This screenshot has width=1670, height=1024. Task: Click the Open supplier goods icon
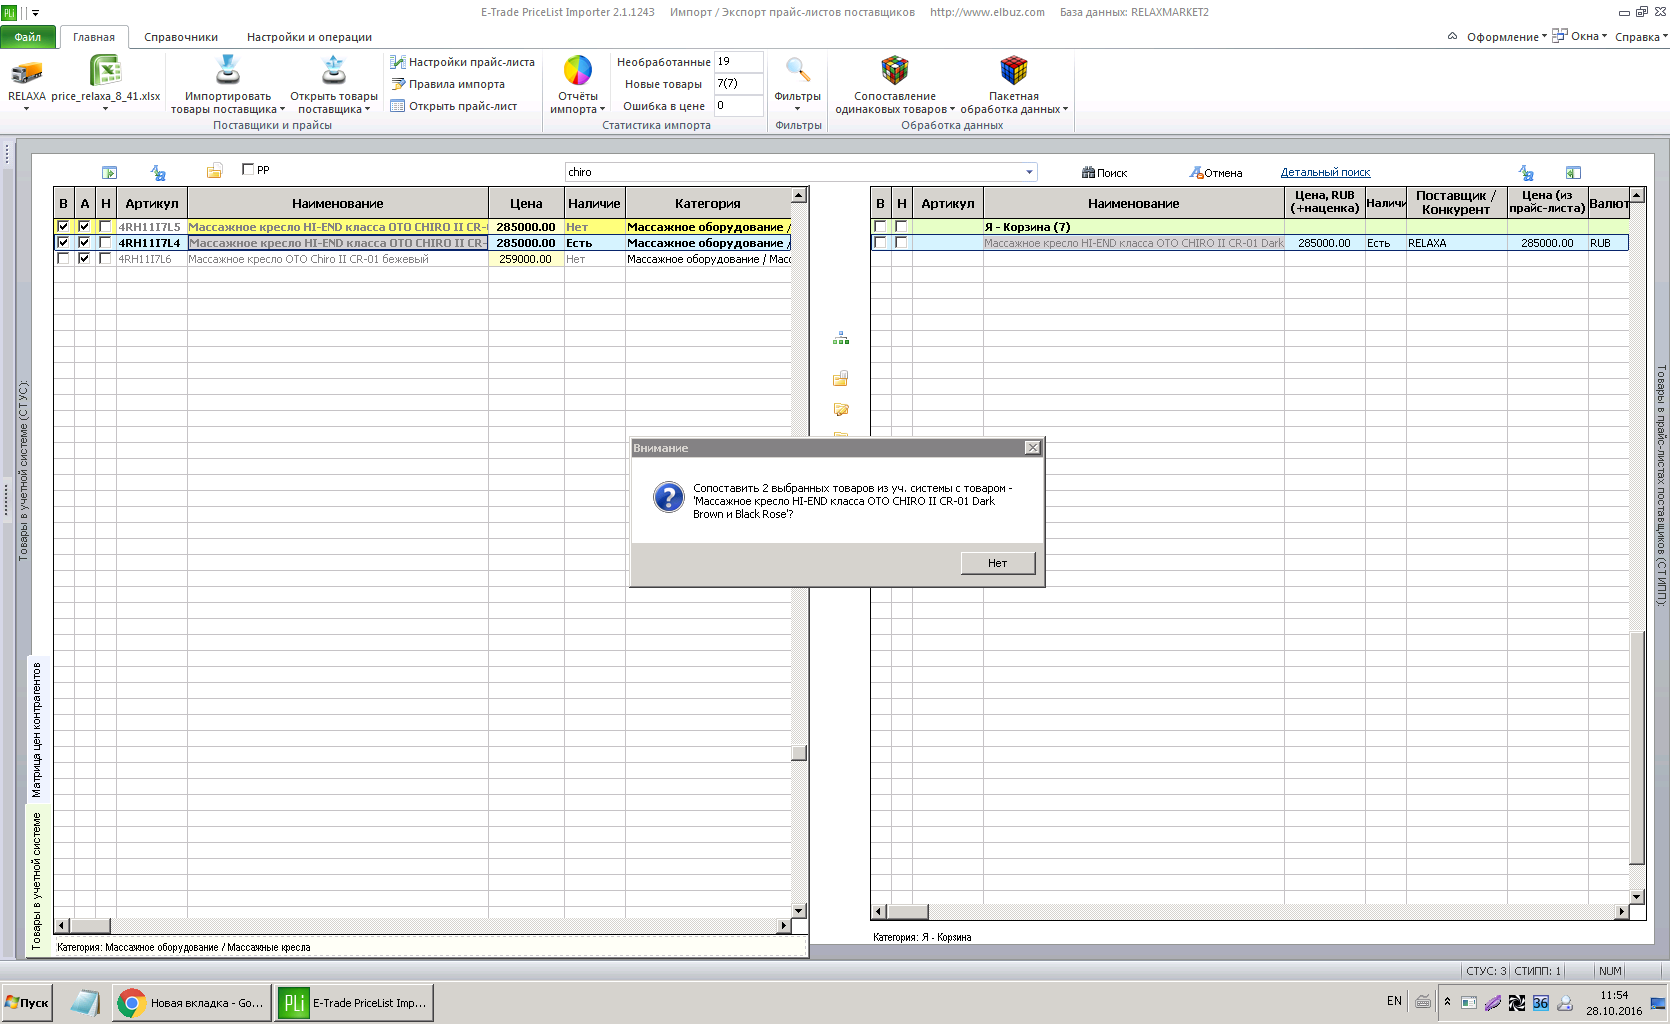(x=334, y=70)
